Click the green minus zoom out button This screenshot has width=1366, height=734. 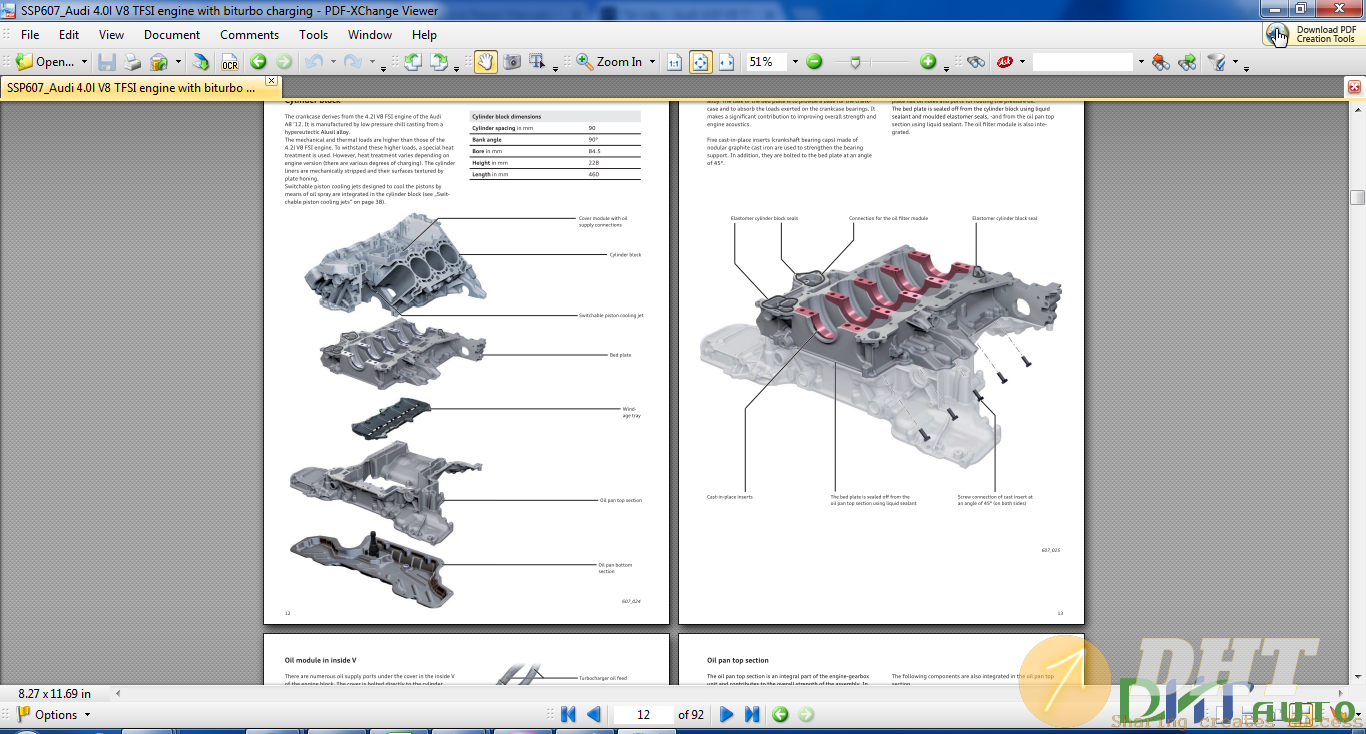[814, 62]
